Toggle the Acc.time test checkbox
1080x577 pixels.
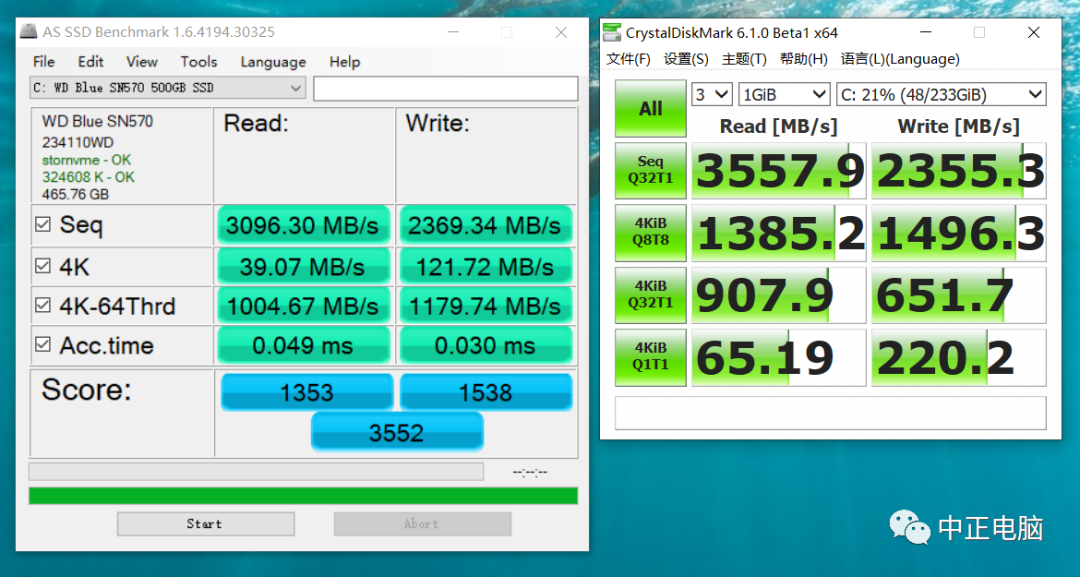click(43, 344)
